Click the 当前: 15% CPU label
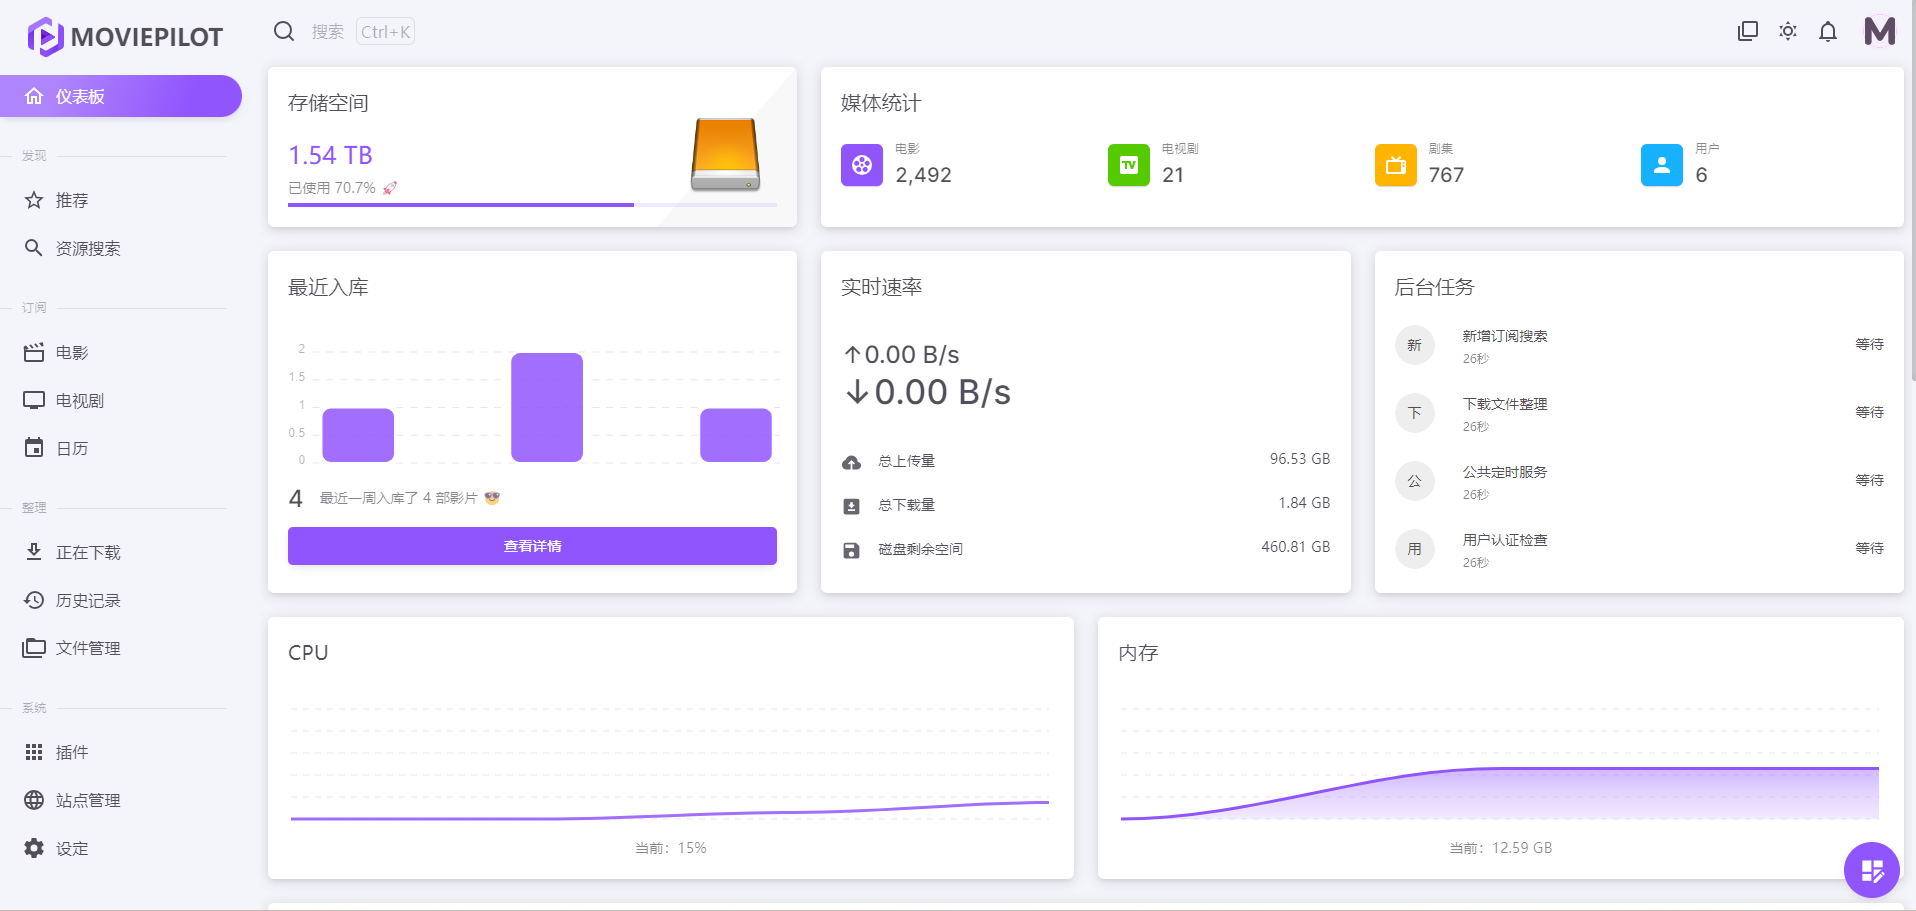This screenshot has height=911, width=1916. pyautogui.click(x=670, y=848)
